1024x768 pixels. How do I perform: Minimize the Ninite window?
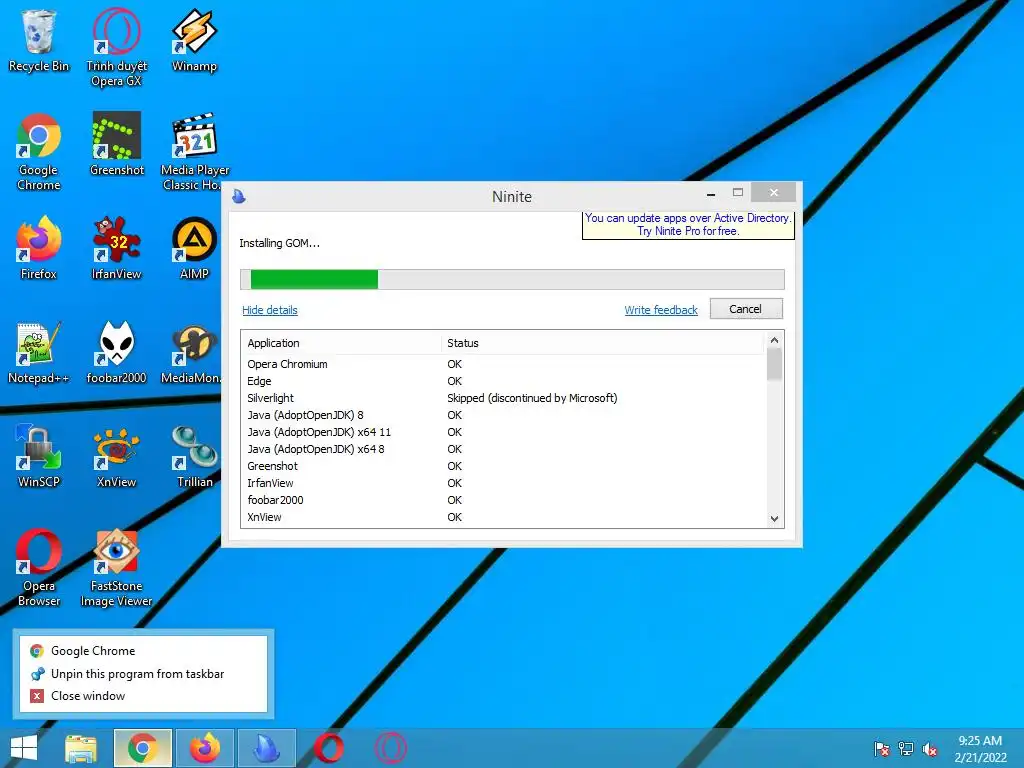click(x=711, y=193)
